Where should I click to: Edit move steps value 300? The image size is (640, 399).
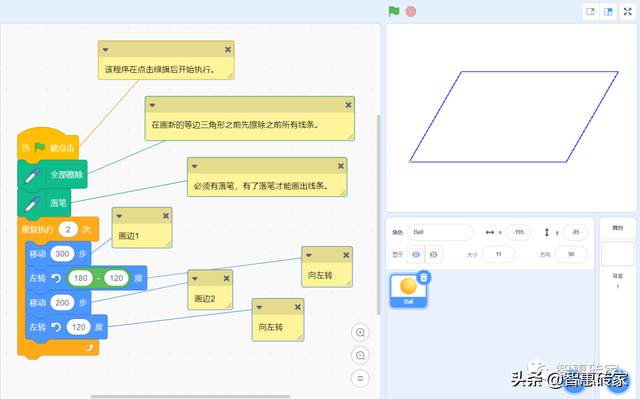(x=62, y=254)
